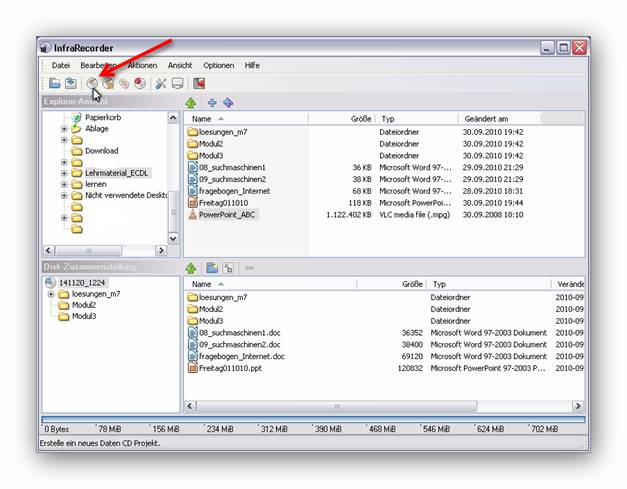Click the explorer tree scroll down arrow
This screenshot has width=627, height=489.
pyautogui.click(x=173, y=239)
